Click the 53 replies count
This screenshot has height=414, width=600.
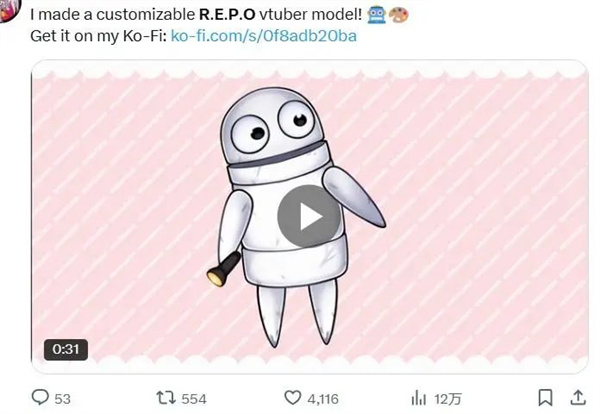pyautogui.click(x=62, y=399)
